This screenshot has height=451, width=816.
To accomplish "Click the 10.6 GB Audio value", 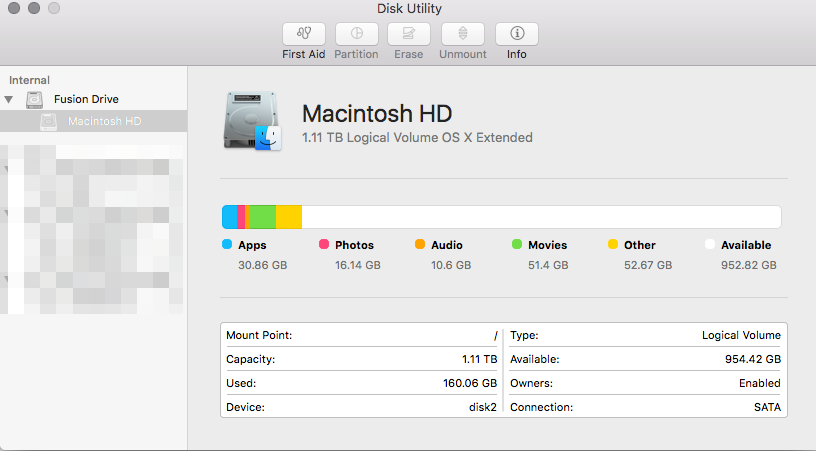I will click(451, 265).
